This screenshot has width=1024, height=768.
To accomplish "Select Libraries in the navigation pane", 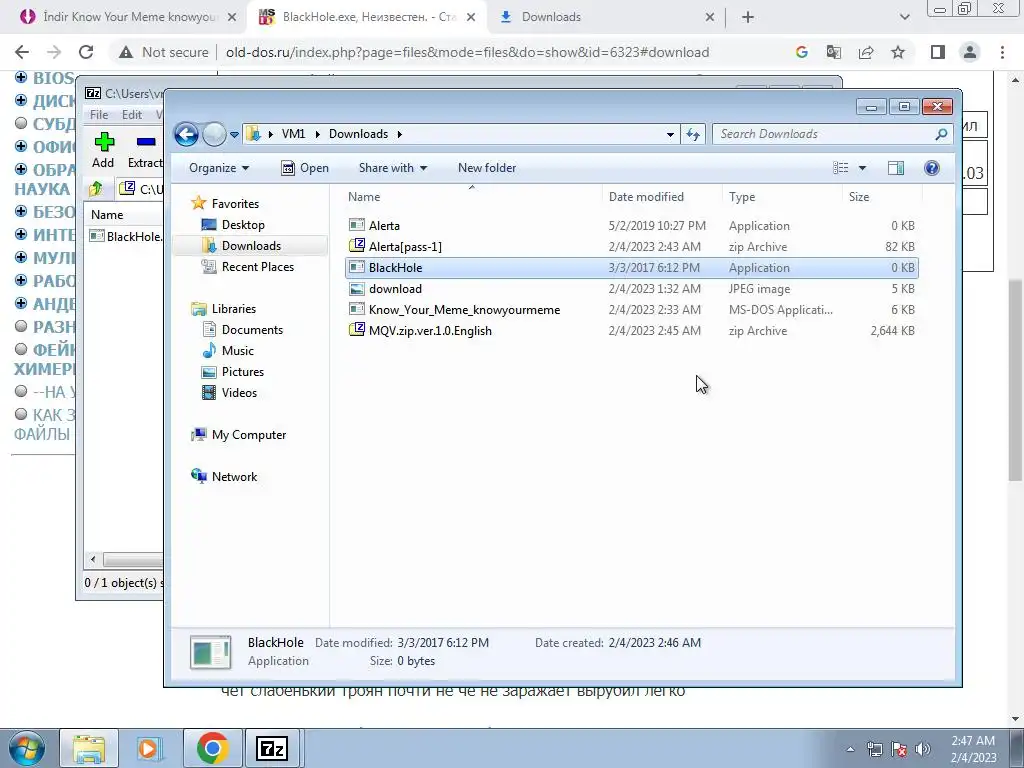I will pos(223,309).
